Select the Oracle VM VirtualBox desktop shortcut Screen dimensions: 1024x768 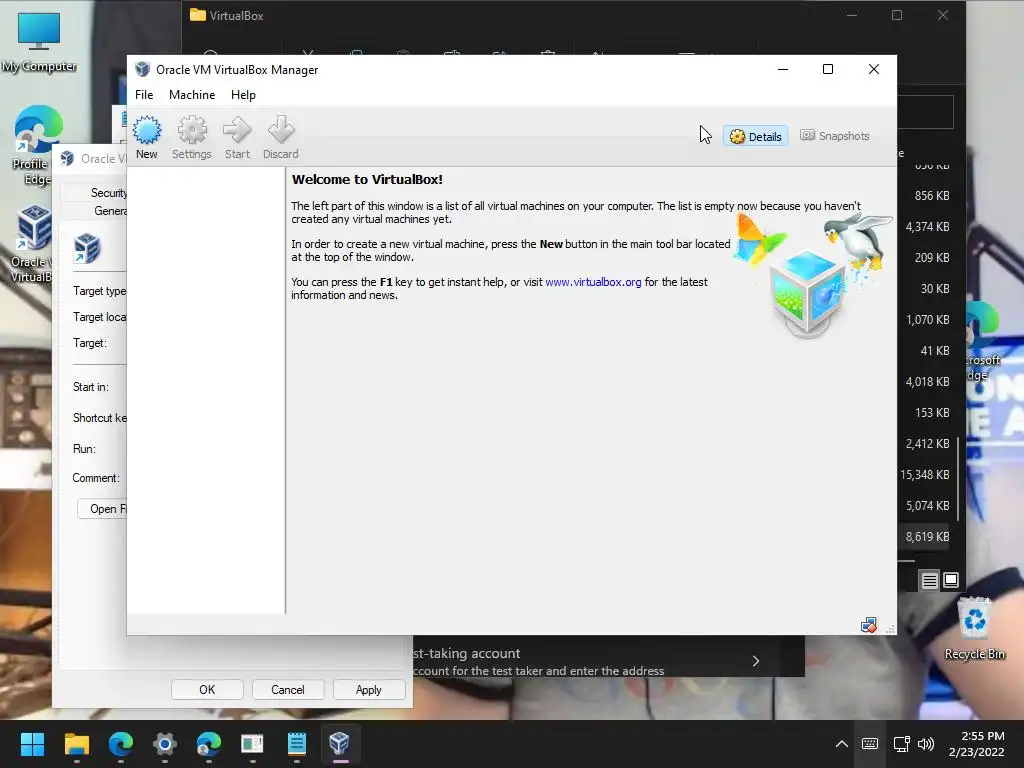pyautogui.click(x=33, y=244)
